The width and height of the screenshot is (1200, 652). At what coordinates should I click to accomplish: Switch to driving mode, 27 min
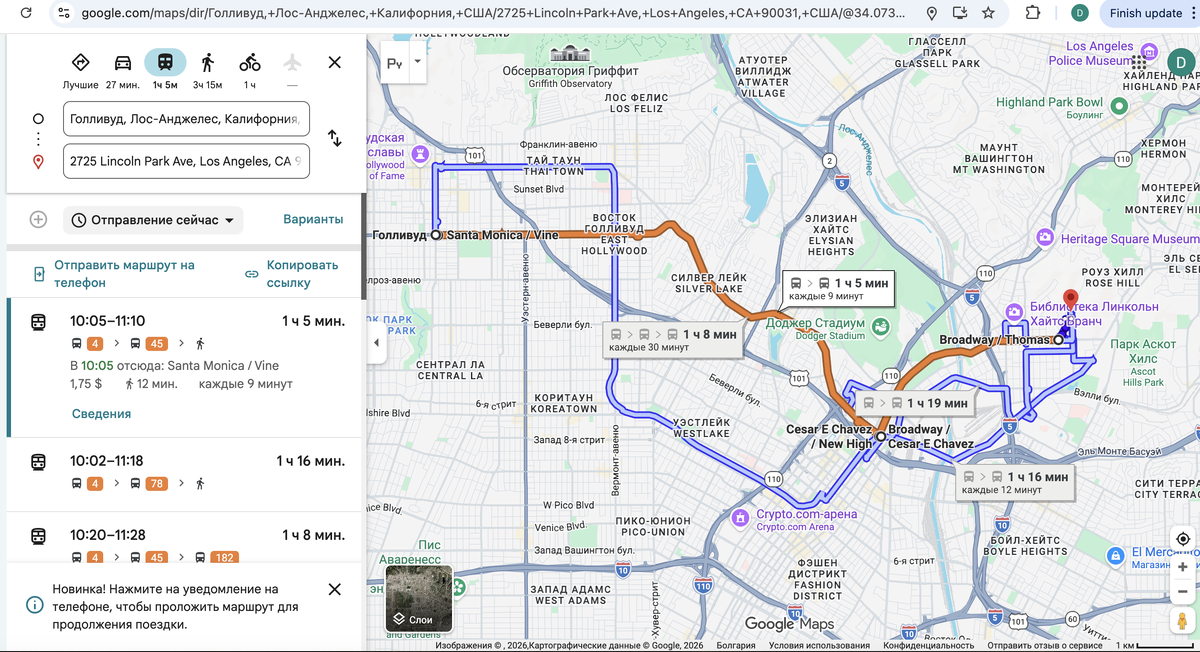pyautogui.click(x=123, y=63)
